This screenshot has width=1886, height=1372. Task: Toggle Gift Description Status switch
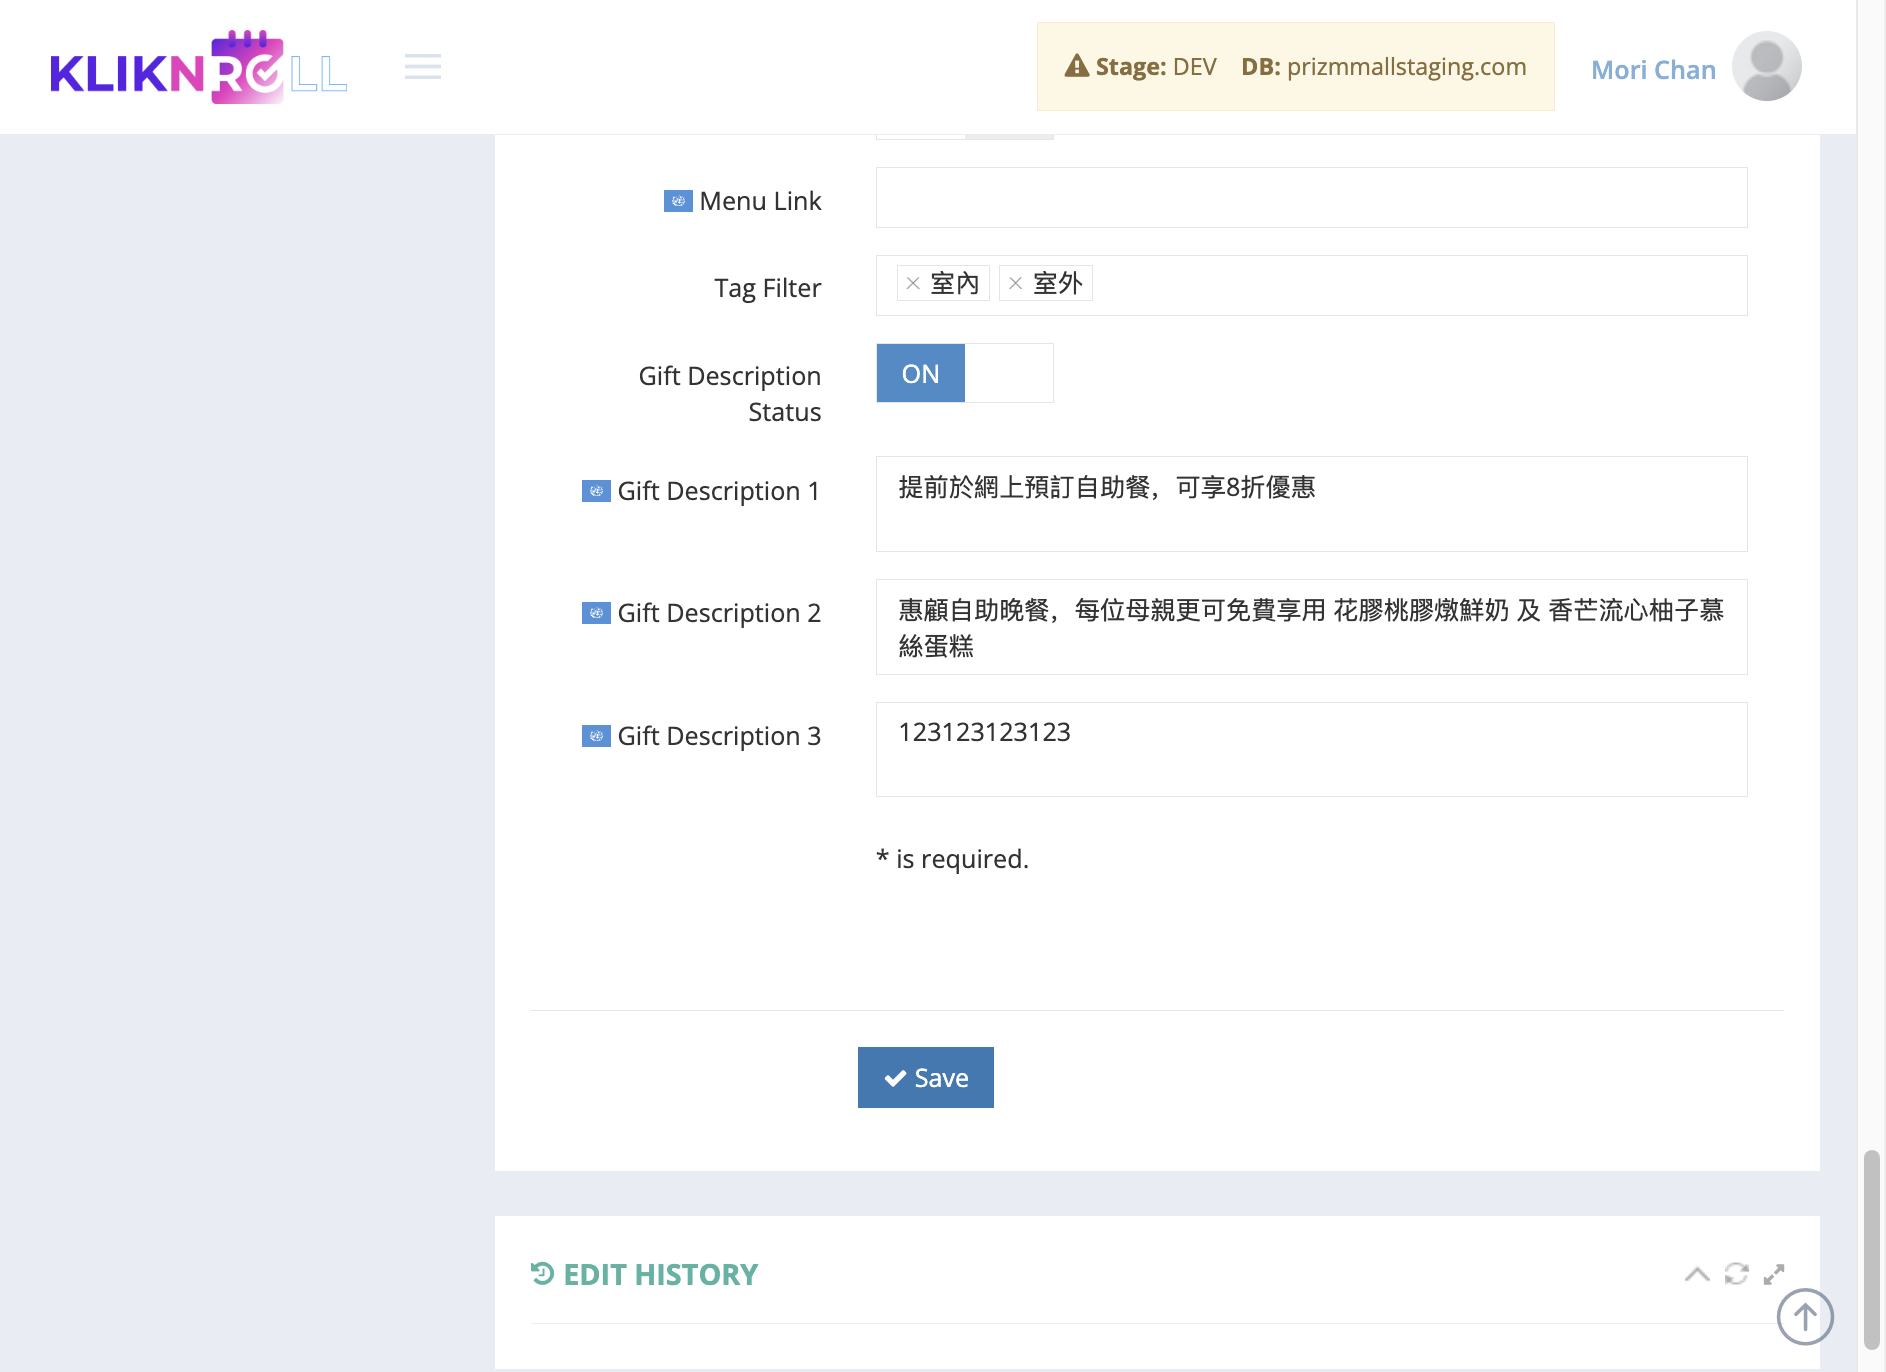[965, 373]
